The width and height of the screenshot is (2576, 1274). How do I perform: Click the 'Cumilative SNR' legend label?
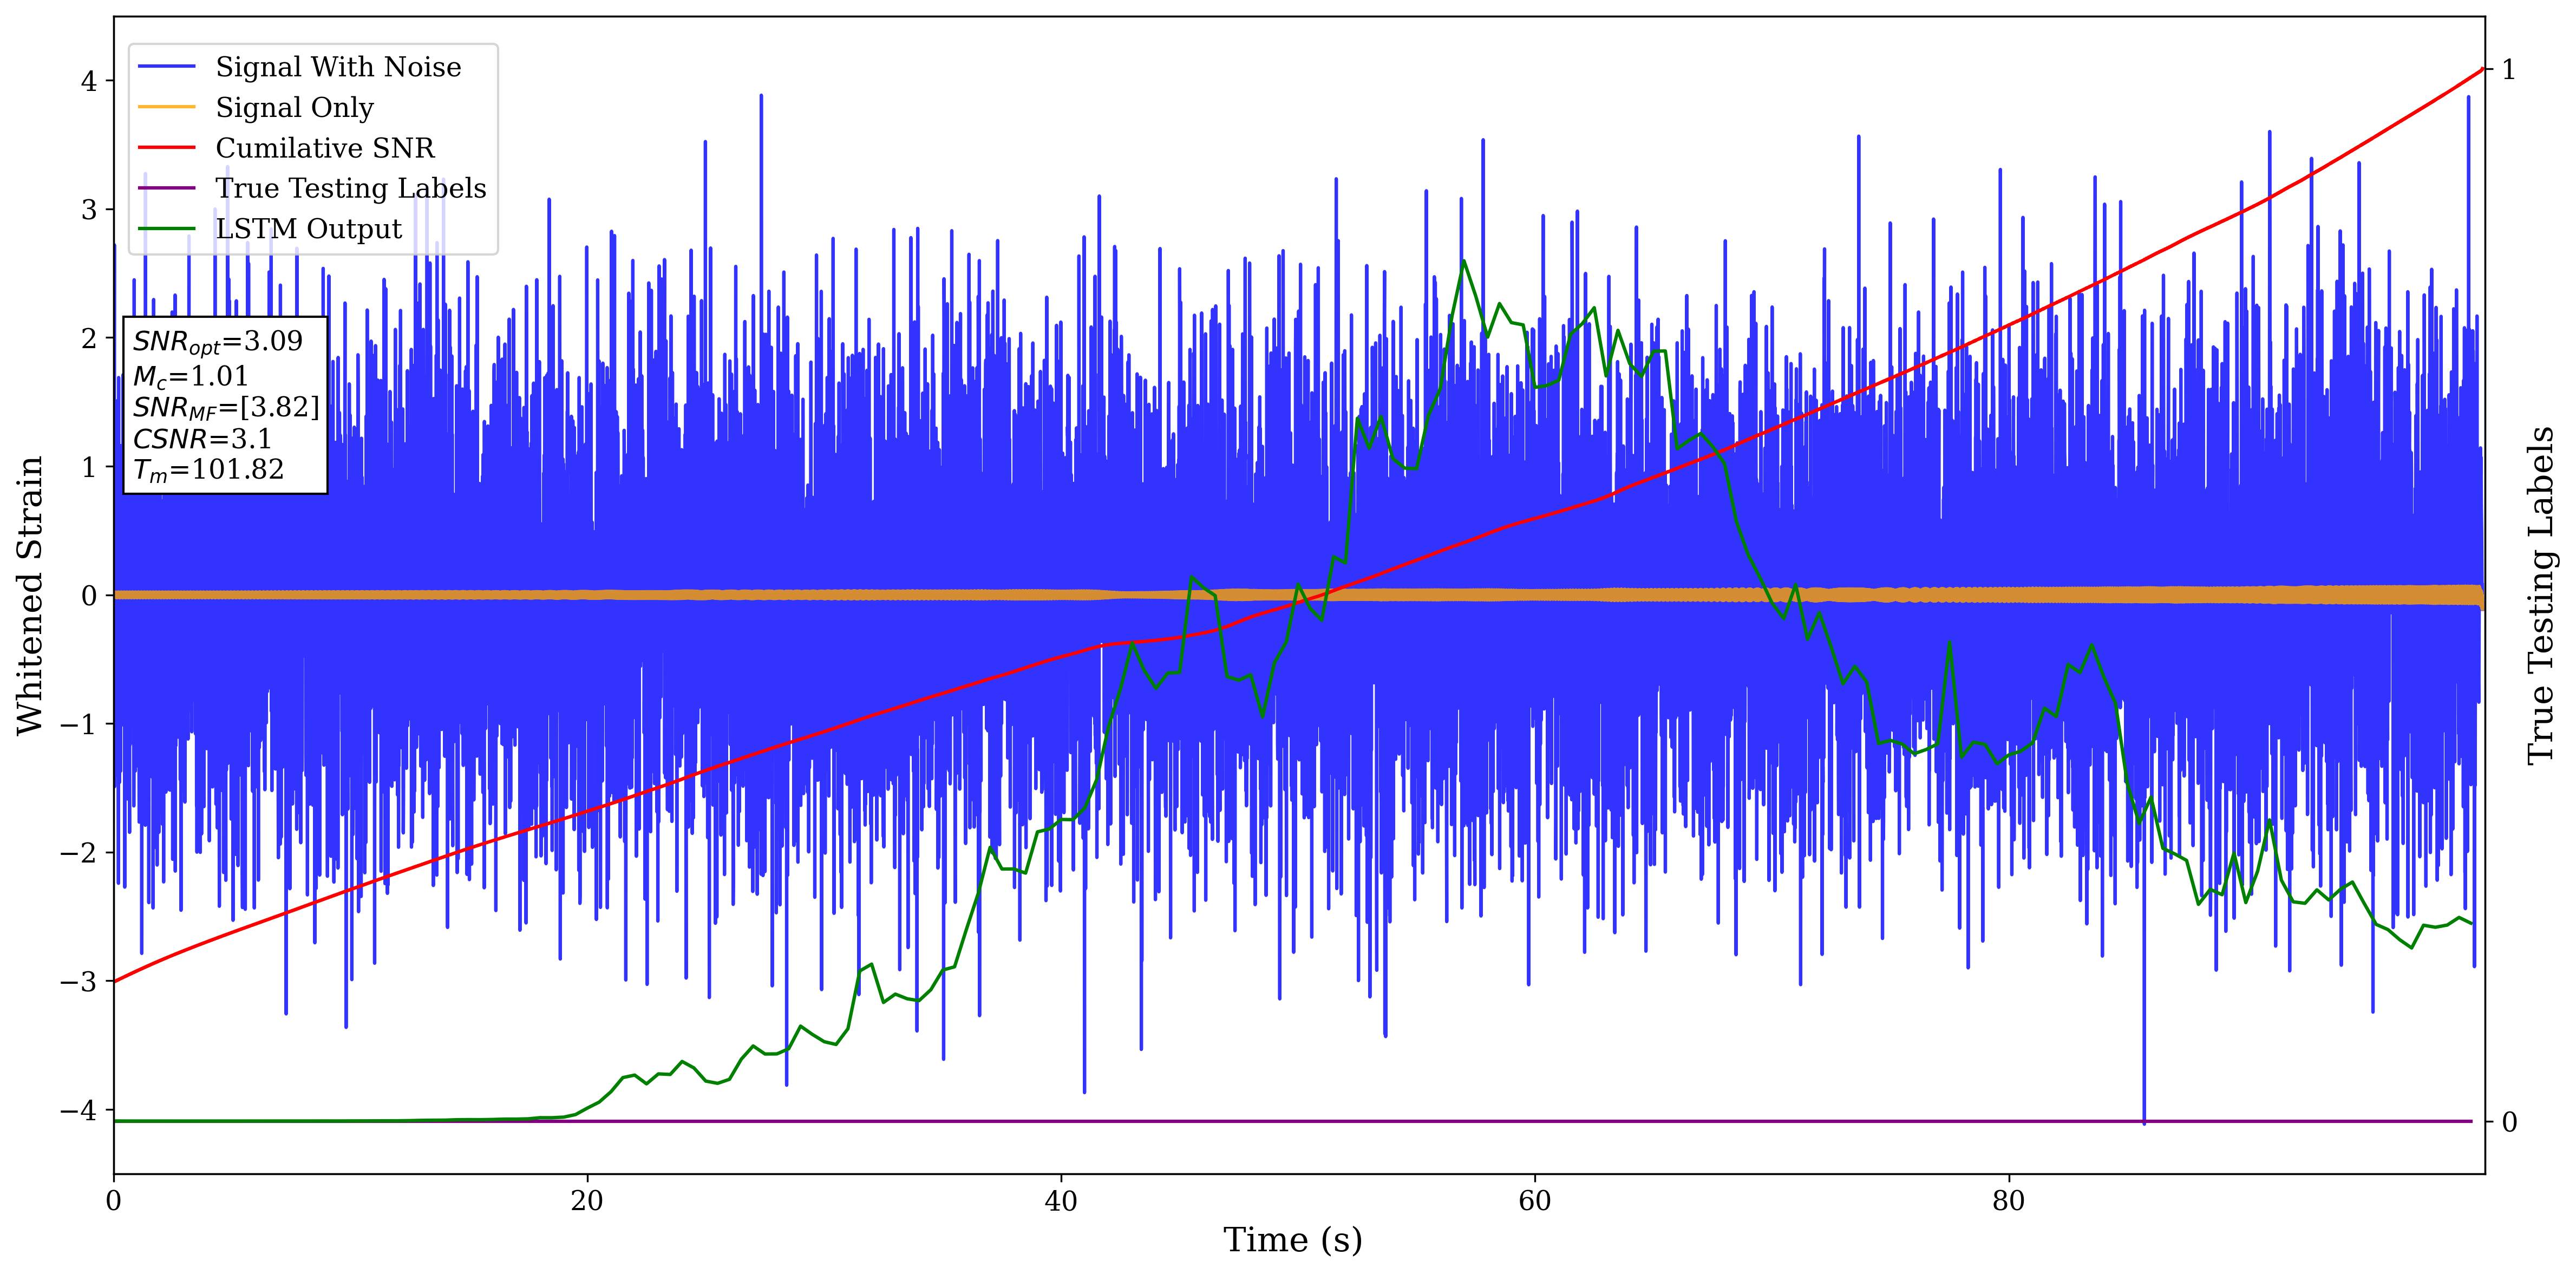[325, 148]
